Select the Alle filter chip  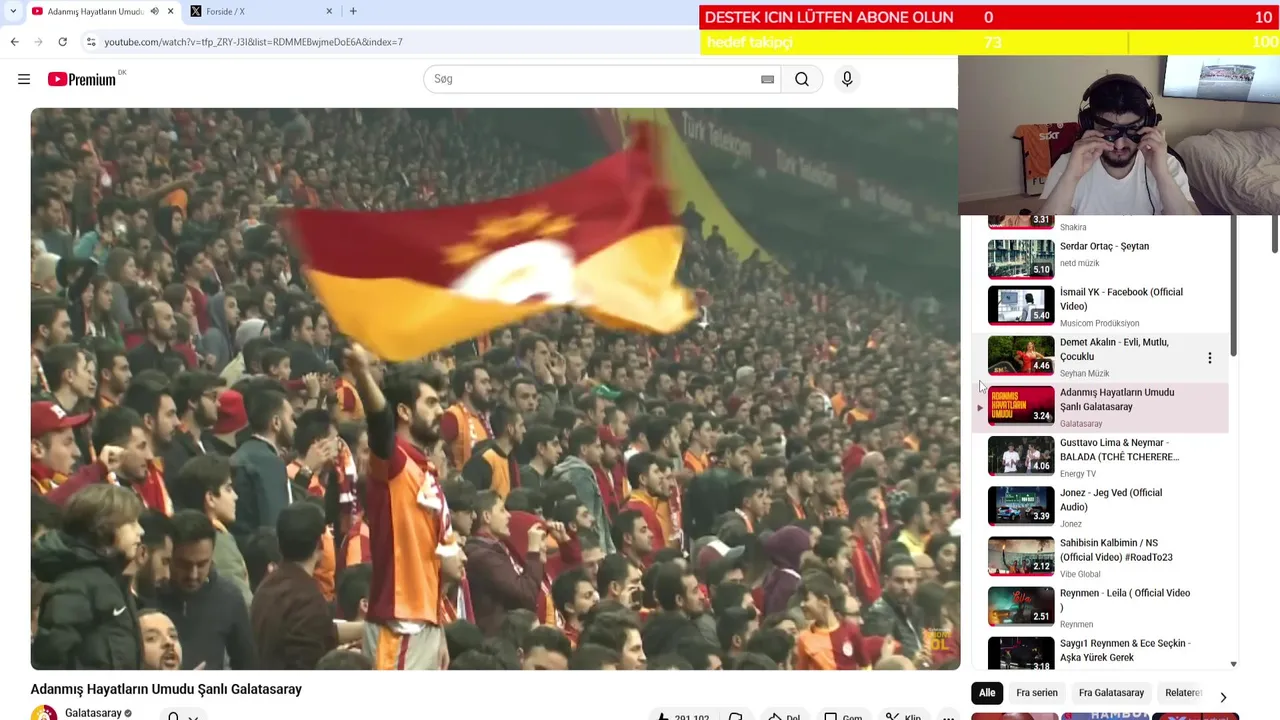pyautogui.click(x=987, y=692)
